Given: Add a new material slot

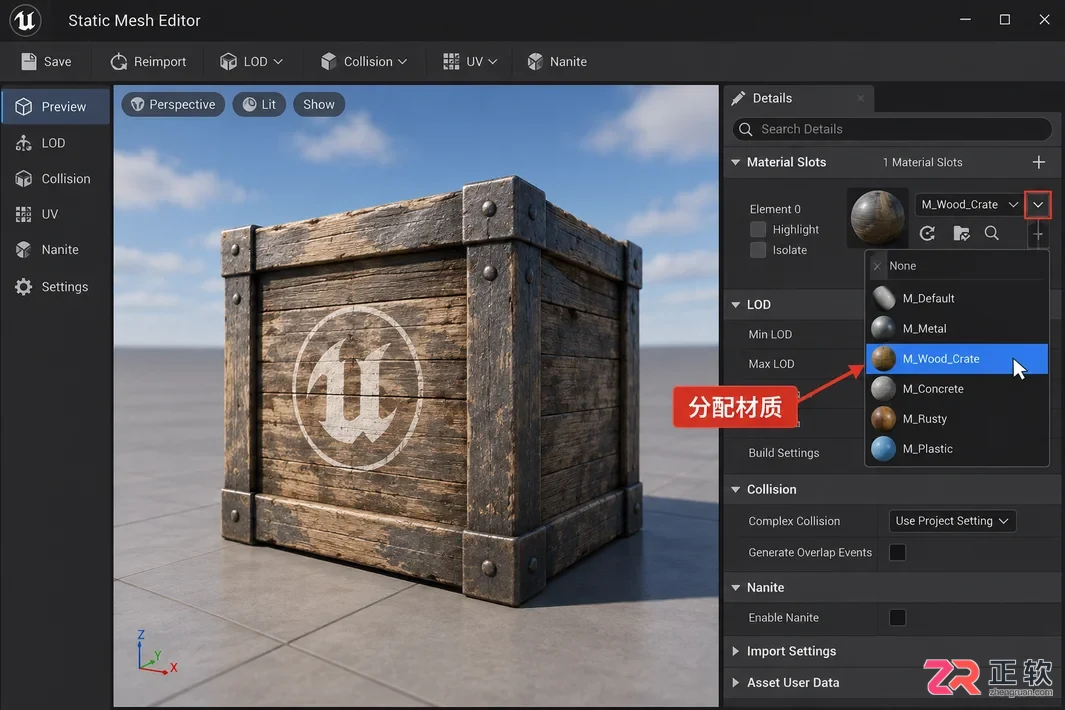Looking at the screenshot, I should coord(1039,162).
